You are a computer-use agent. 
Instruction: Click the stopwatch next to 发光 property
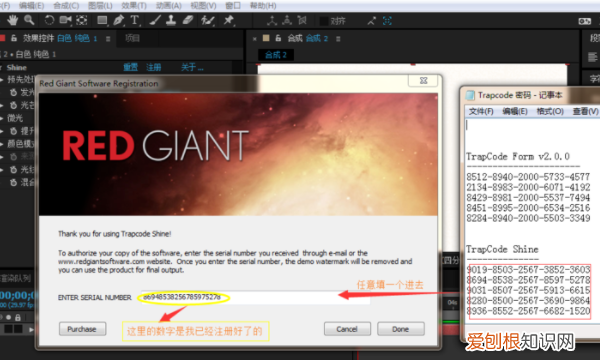[x=13, y=92]
